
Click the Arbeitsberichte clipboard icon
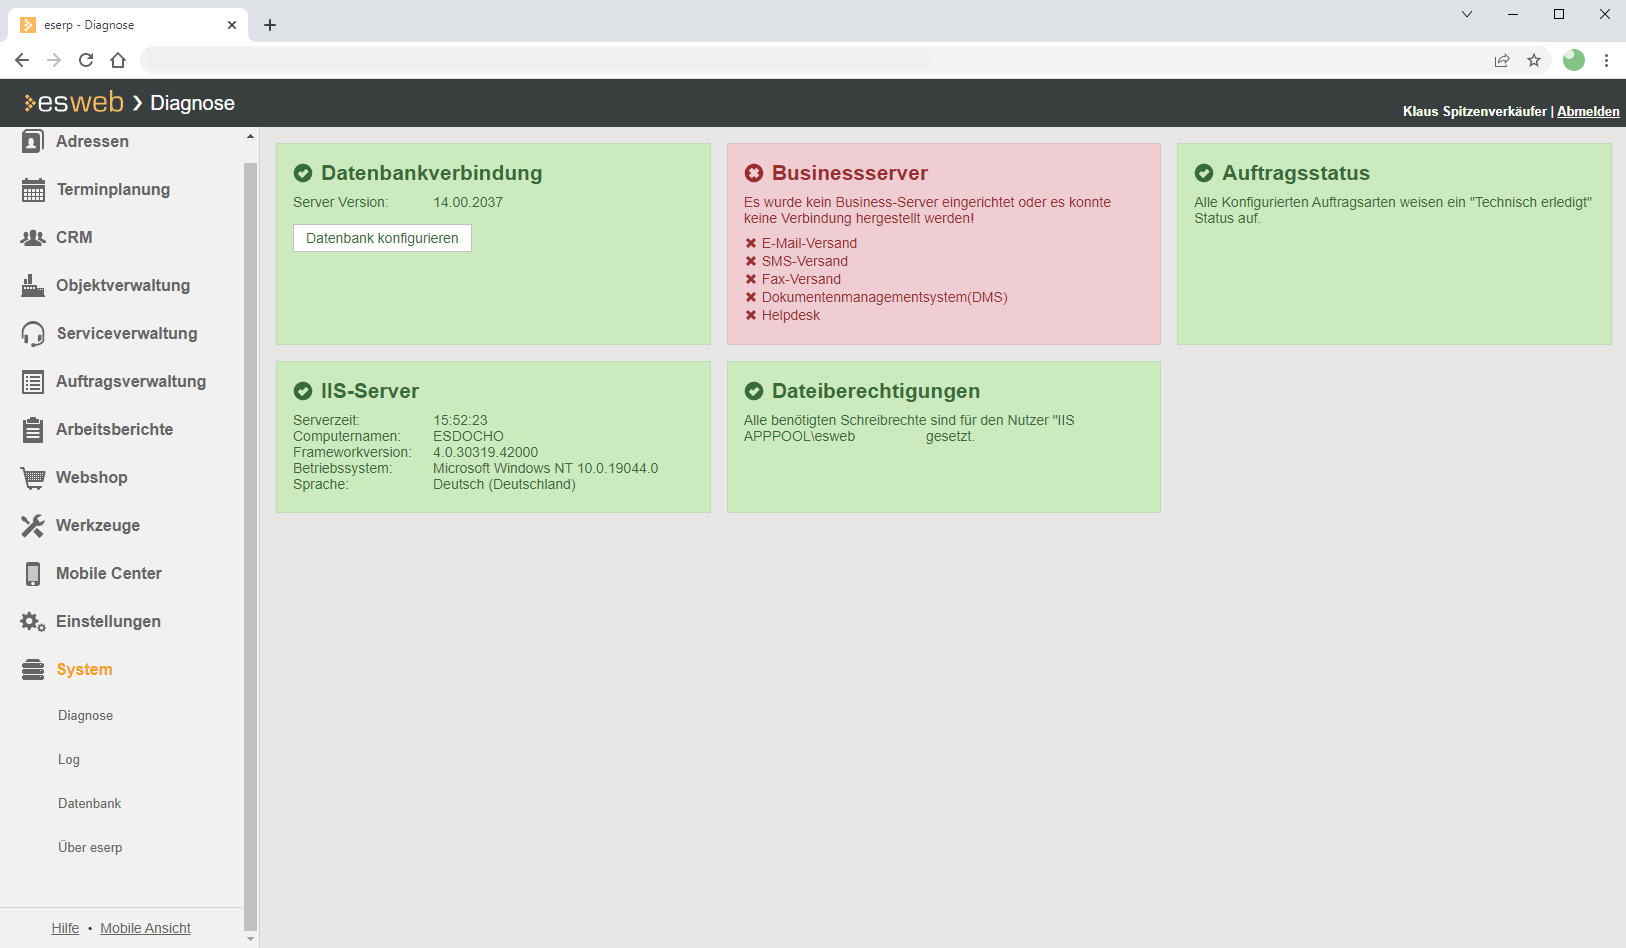pos(33,430)
